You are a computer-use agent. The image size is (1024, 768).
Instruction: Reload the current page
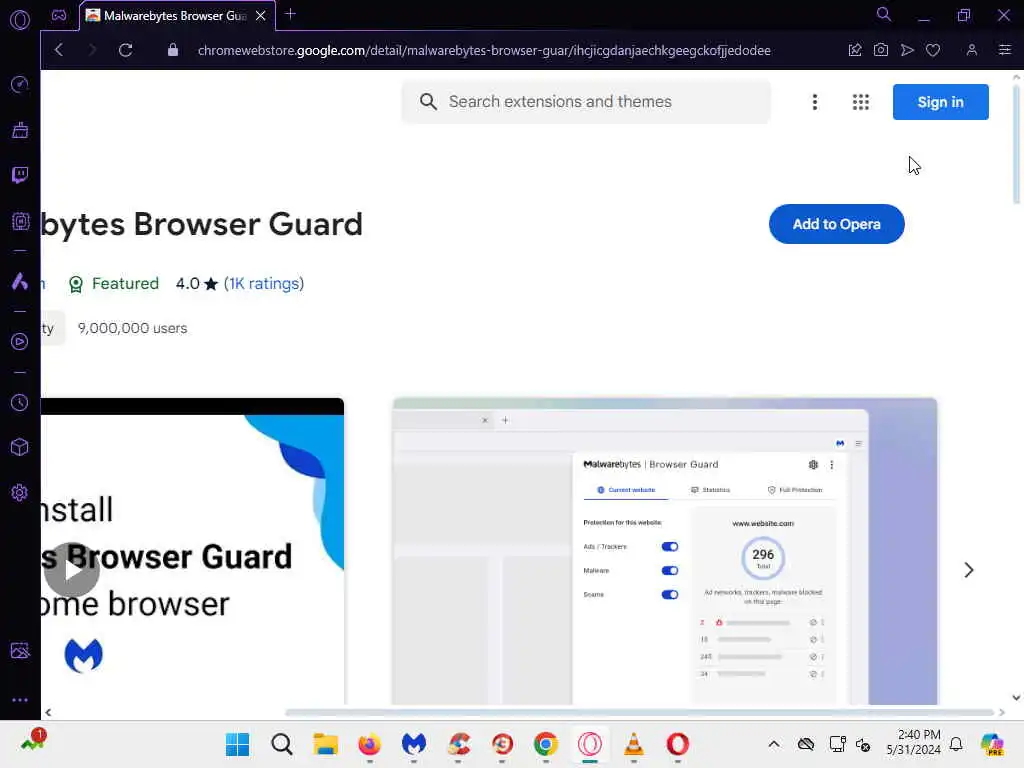pyautogui.click(x=126, y=50)
